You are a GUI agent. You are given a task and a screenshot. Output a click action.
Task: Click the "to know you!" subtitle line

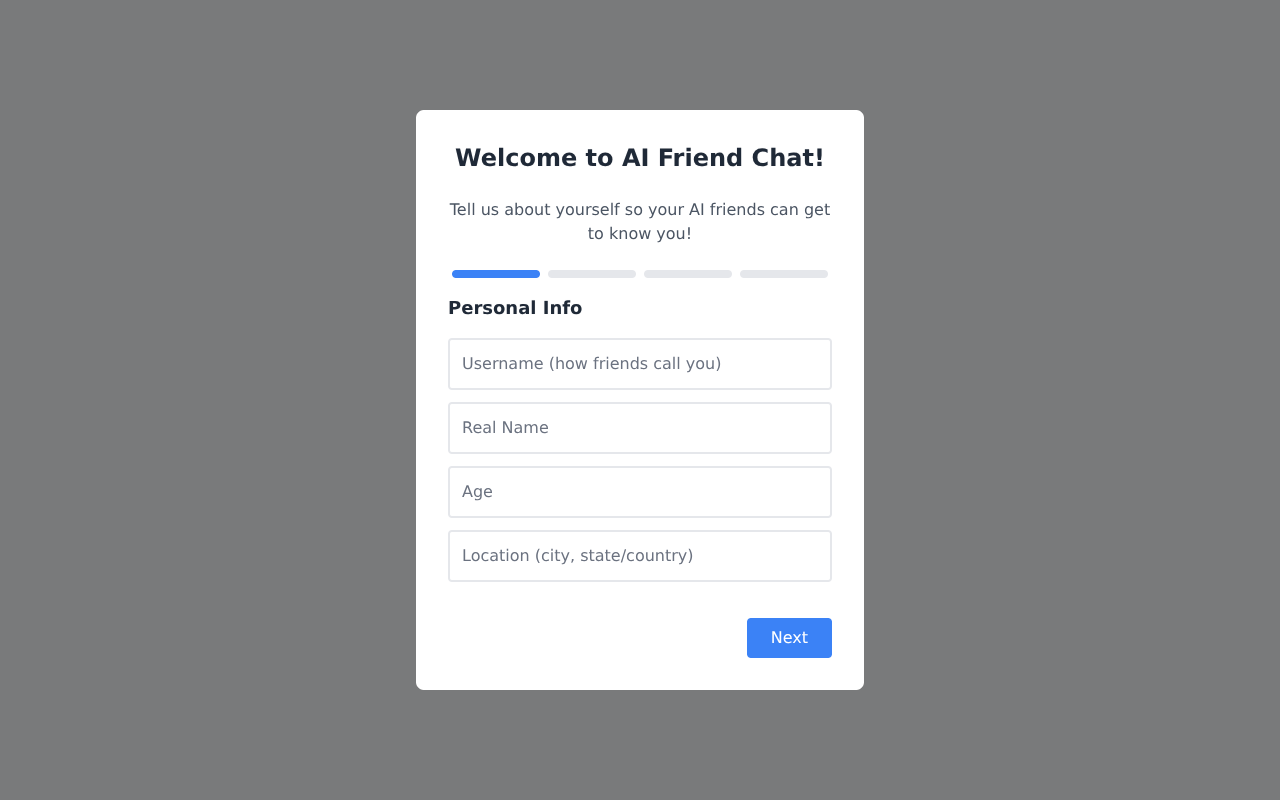tap(640, 234)
